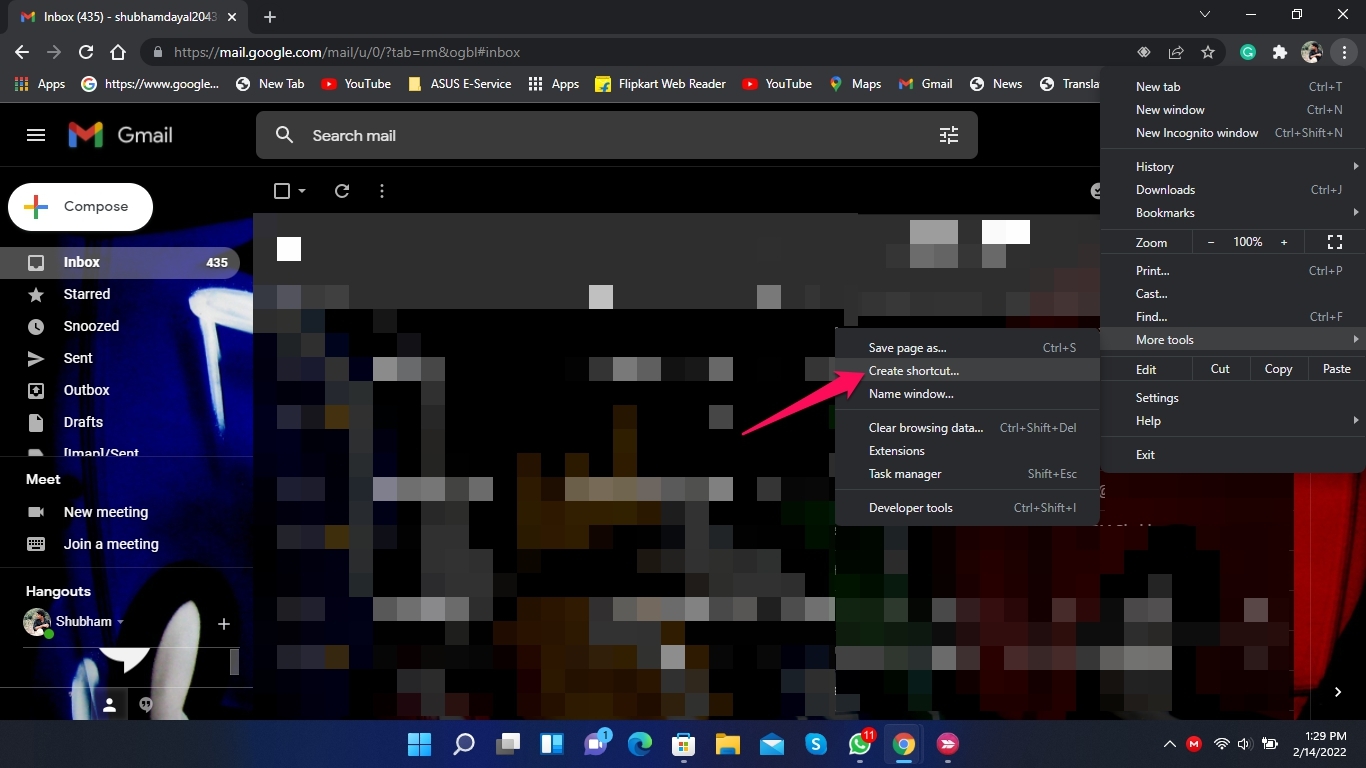Select Name window... entry
Screen dimensions: 1366x768
[x=967, y=393]
